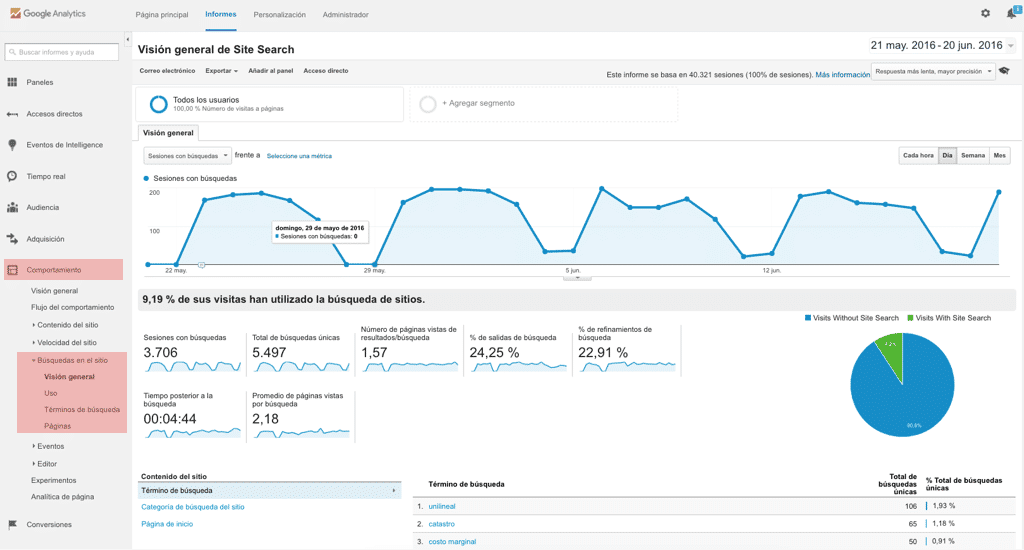This screenshot has height=550, width=1024.
Task: Click the Tiempo real icon
Action: tap(12, 176)
